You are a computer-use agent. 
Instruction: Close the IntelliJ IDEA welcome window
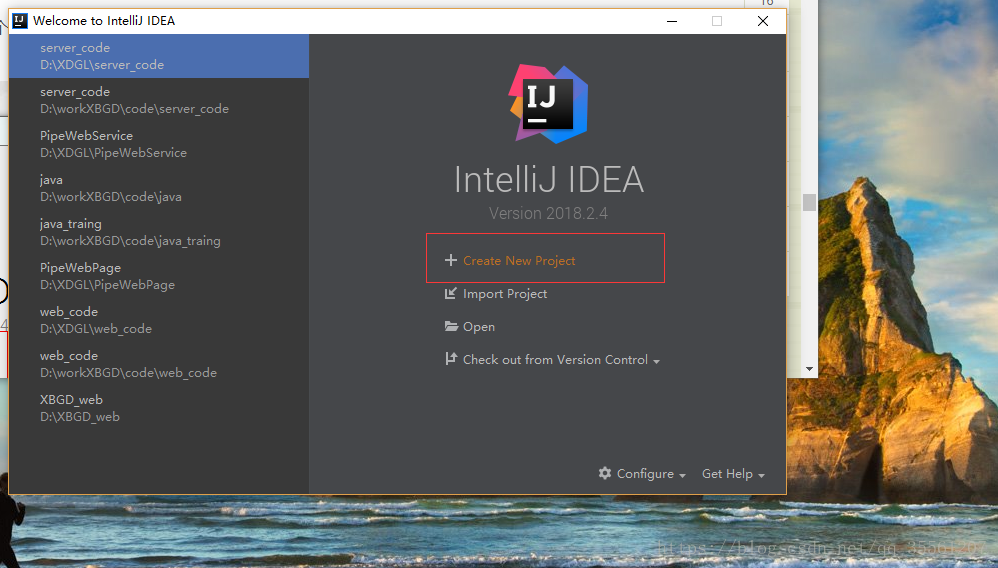pyautogui.click(x=763, y=21)
